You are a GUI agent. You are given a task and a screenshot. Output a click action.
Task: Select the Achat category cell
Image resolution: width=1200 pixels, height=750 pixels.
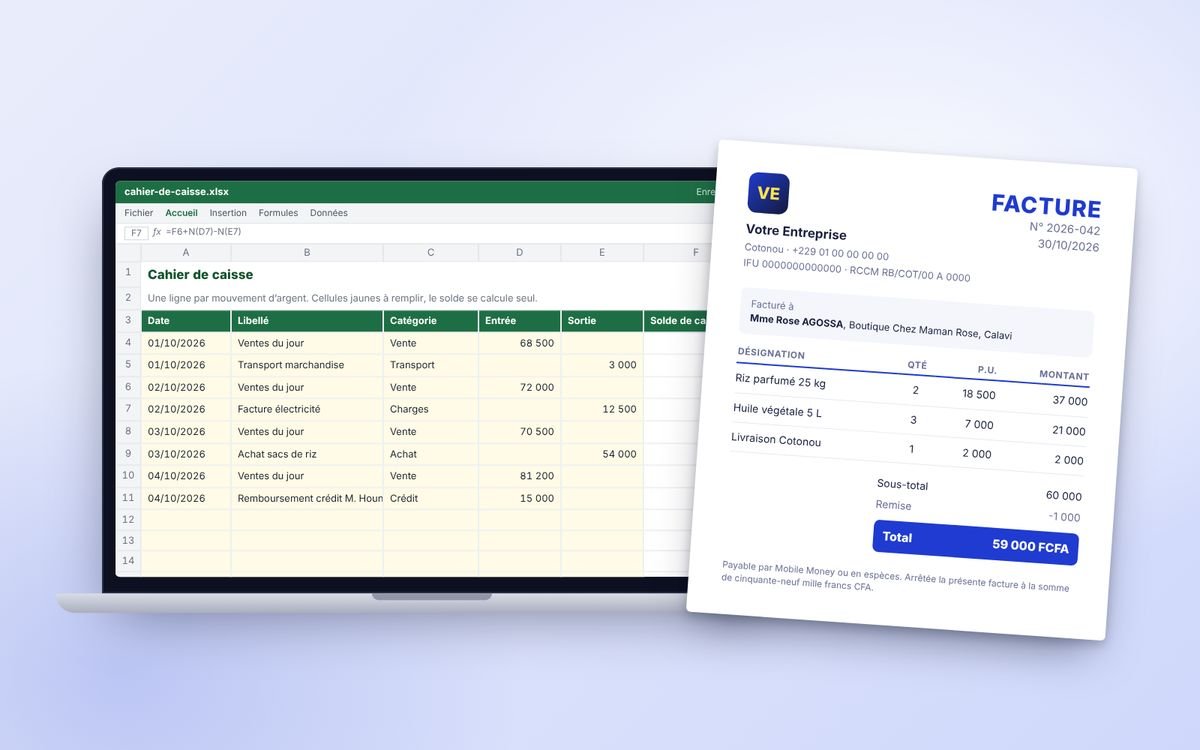(x=431, y=454)
